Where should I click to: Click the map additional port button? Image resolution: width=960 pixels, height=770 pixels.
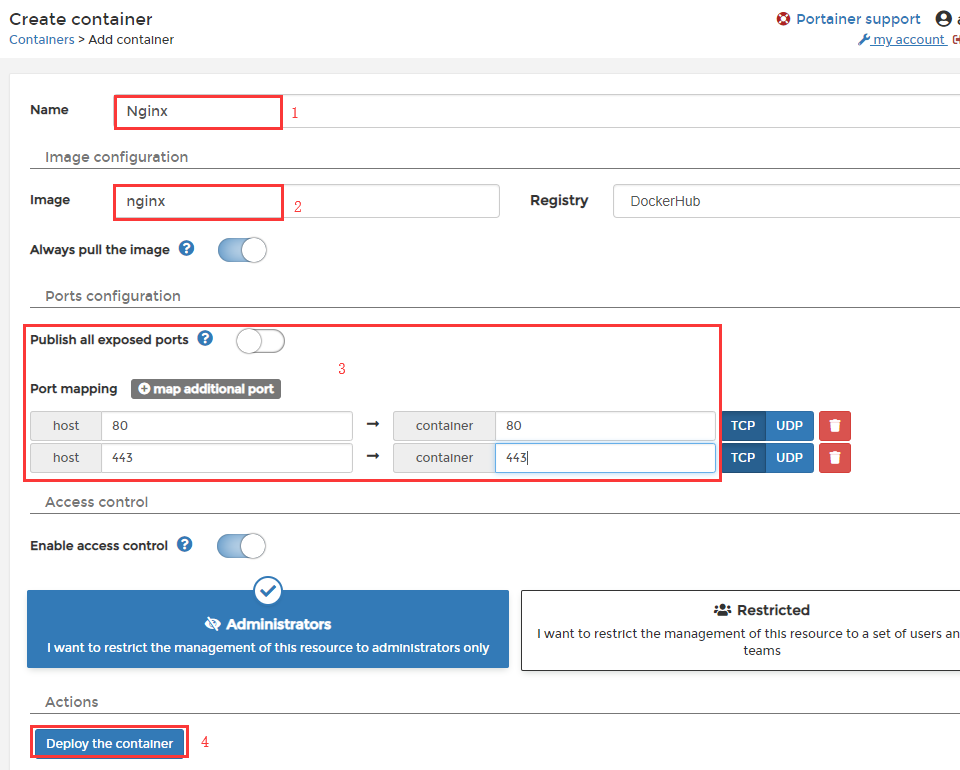tap(205, 388)
